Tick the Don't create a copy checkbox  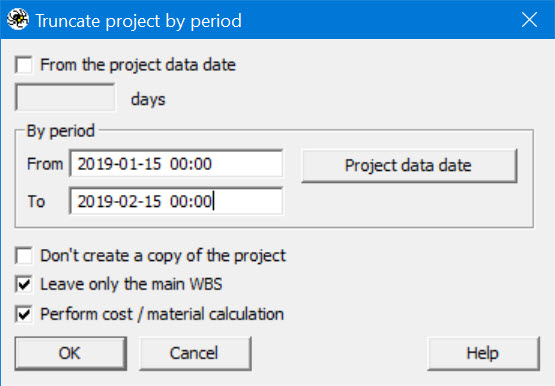[x=24, y=255]
